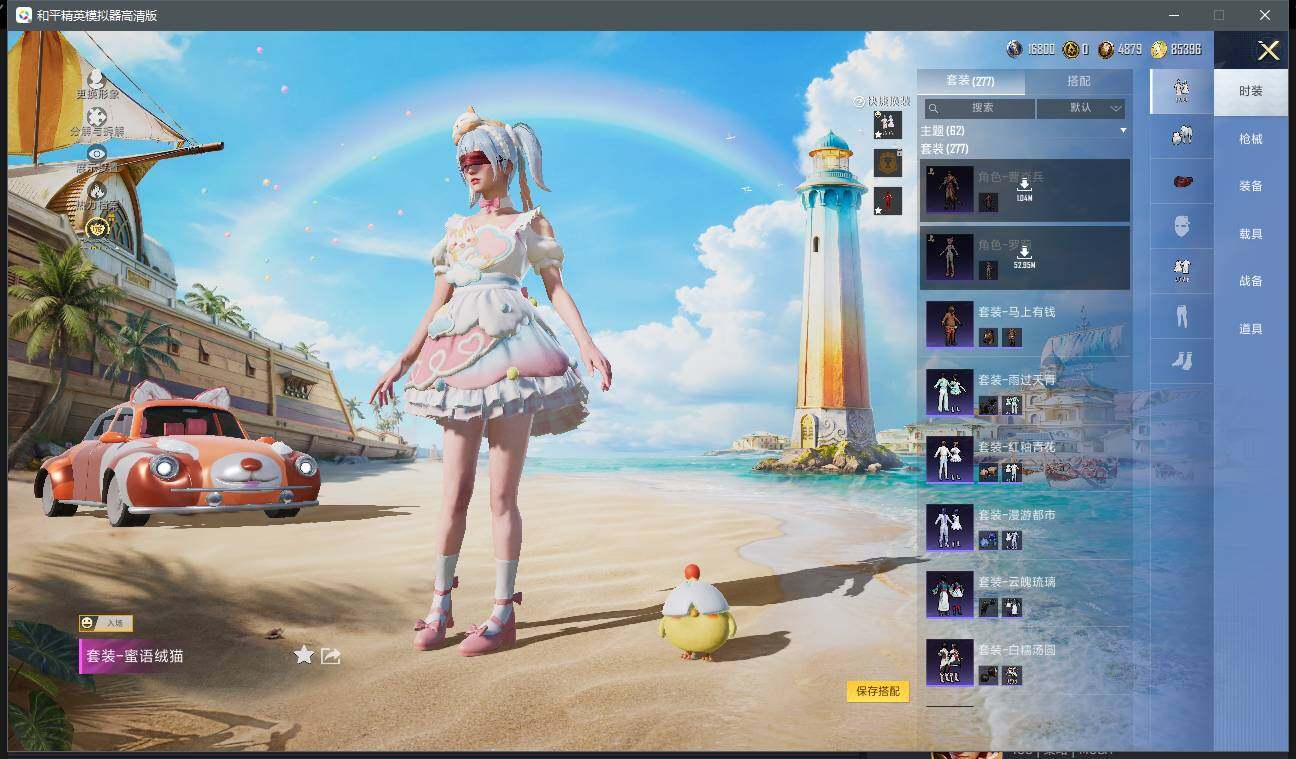Toggle the eye display visibility icon
The image size is (1296, 759).
pos(96,153)
